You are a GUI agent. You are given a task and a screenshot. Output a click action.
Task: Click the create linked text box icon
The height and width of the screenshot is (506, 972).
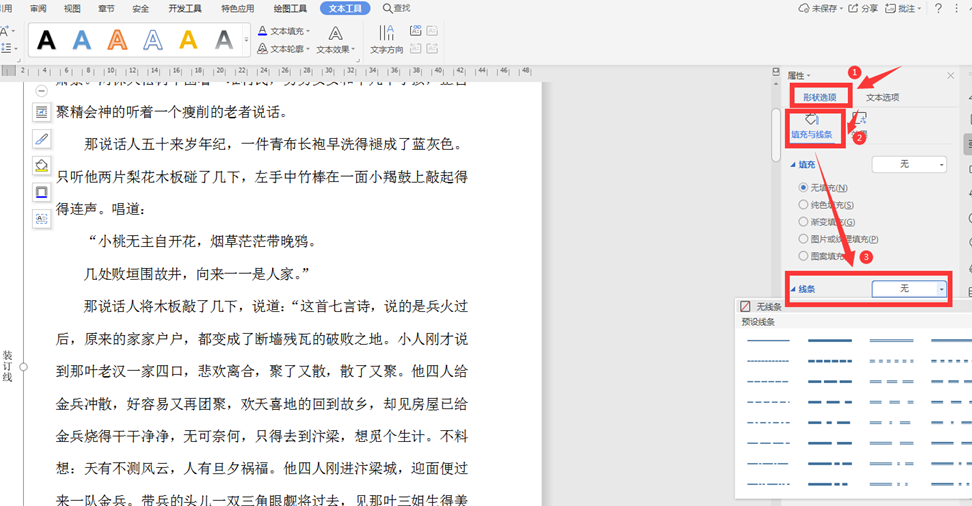pyautogui.click(x=415, y=30)
